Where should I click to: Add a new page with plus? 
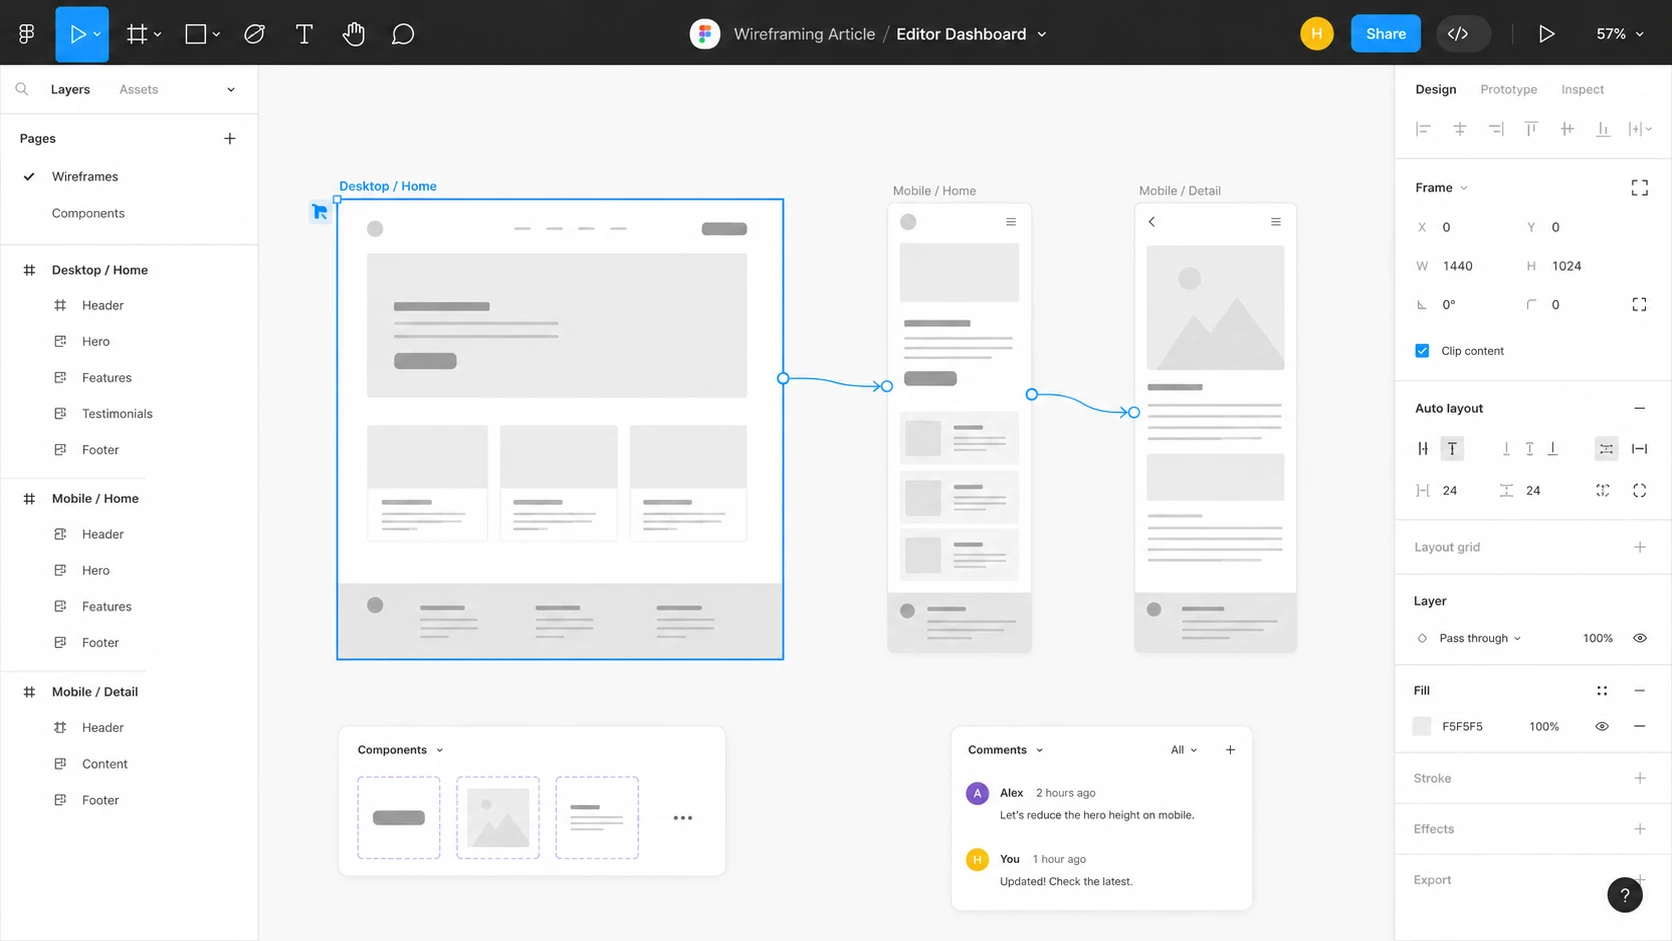coord(230,138)
